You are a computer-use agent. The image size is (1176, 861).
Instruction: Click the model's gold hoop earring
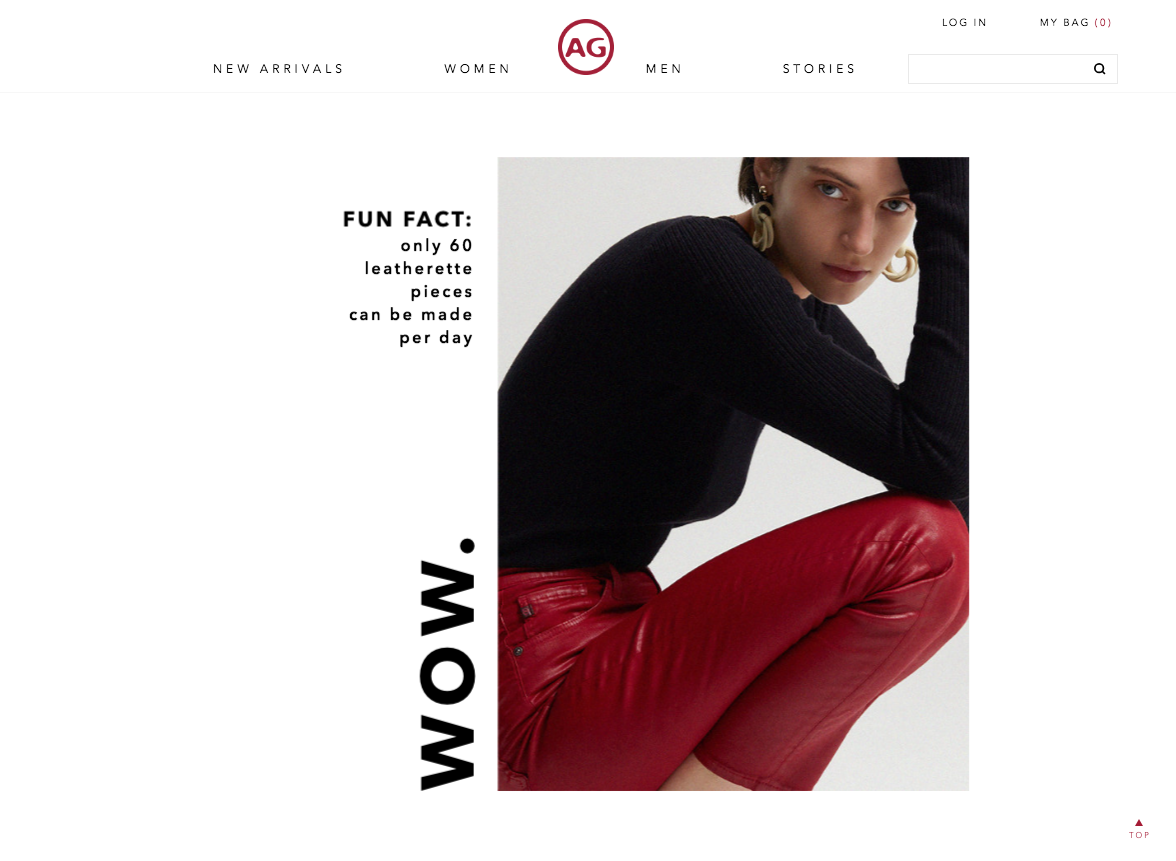[x=764, y=224]
